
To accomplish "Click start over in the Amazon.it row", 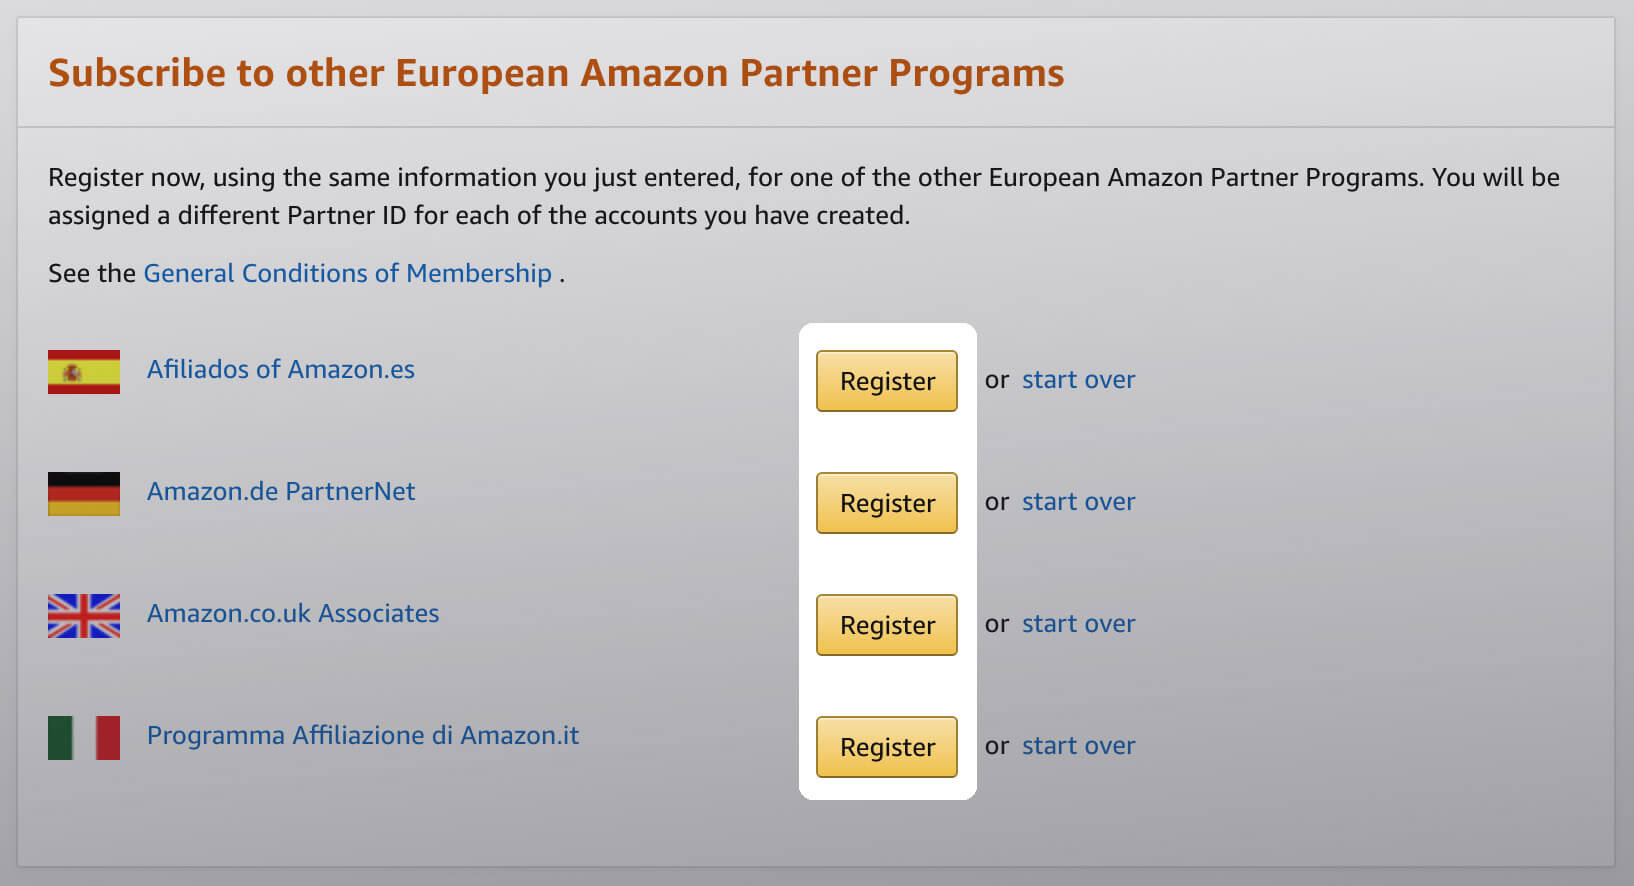I will coord(1078,746).
